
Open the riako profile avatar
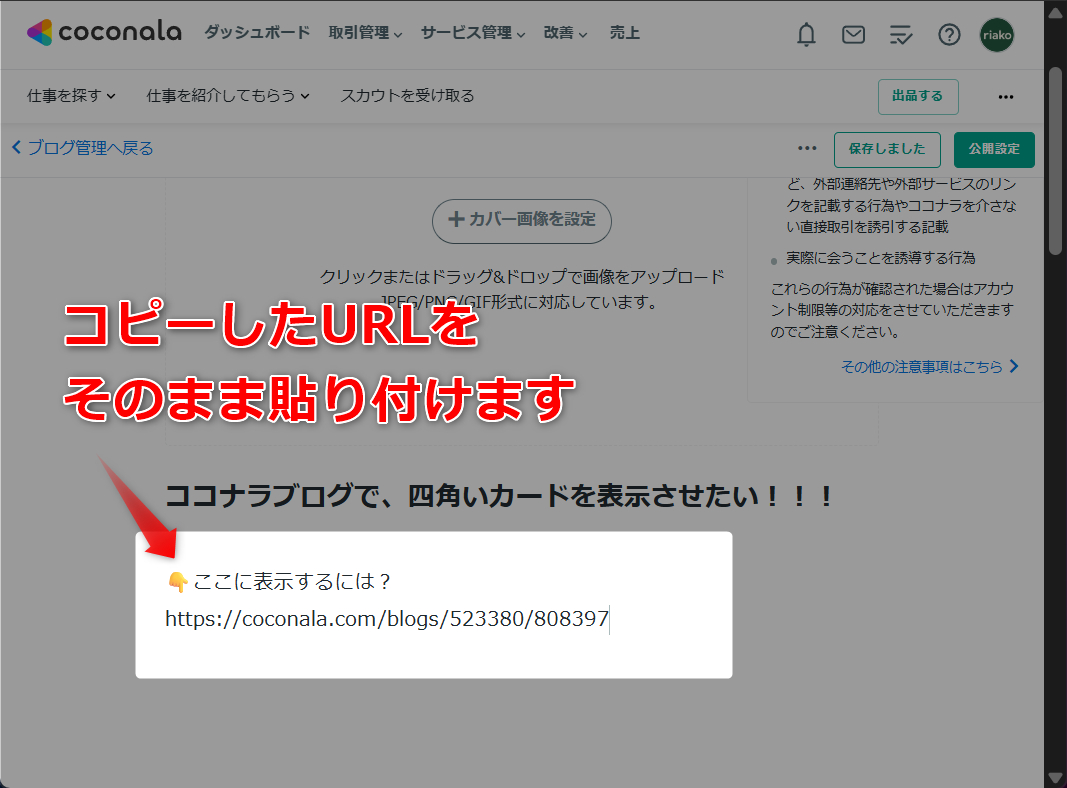[997, 35]
